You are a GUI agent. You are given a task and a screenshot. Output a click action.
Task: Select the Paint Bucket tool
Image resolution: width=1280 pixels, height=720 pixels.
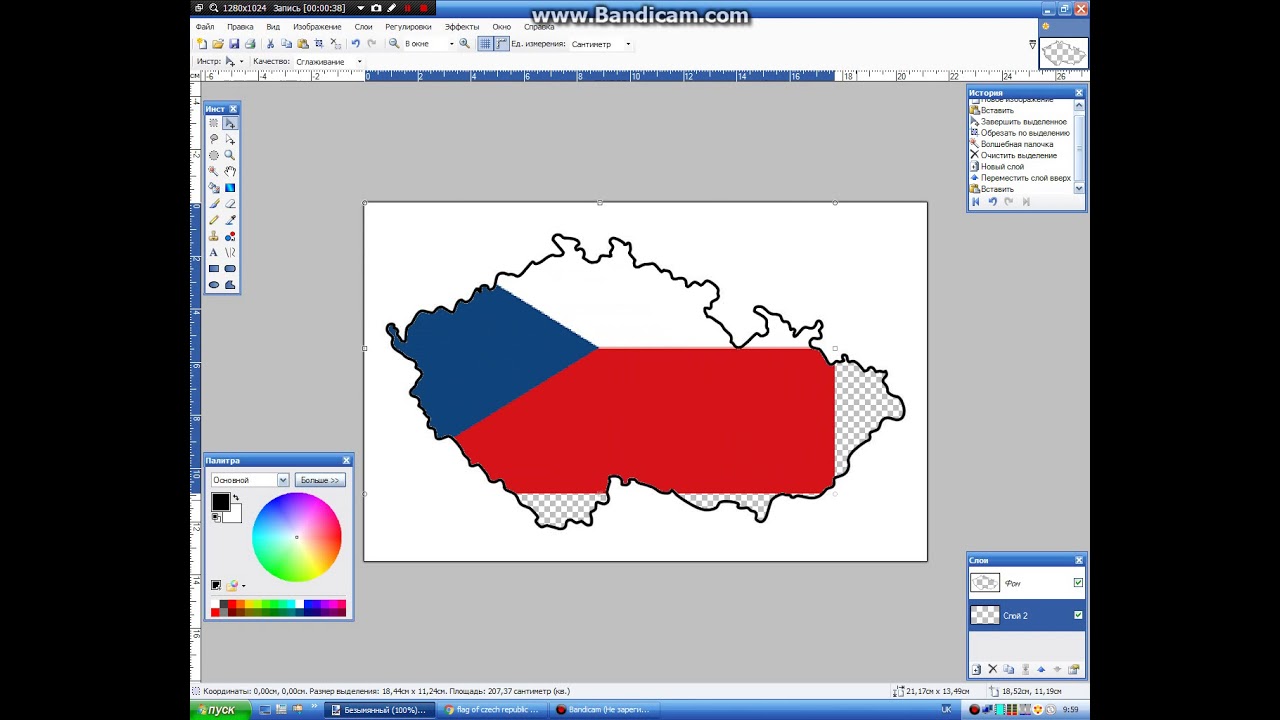(213, 187)
